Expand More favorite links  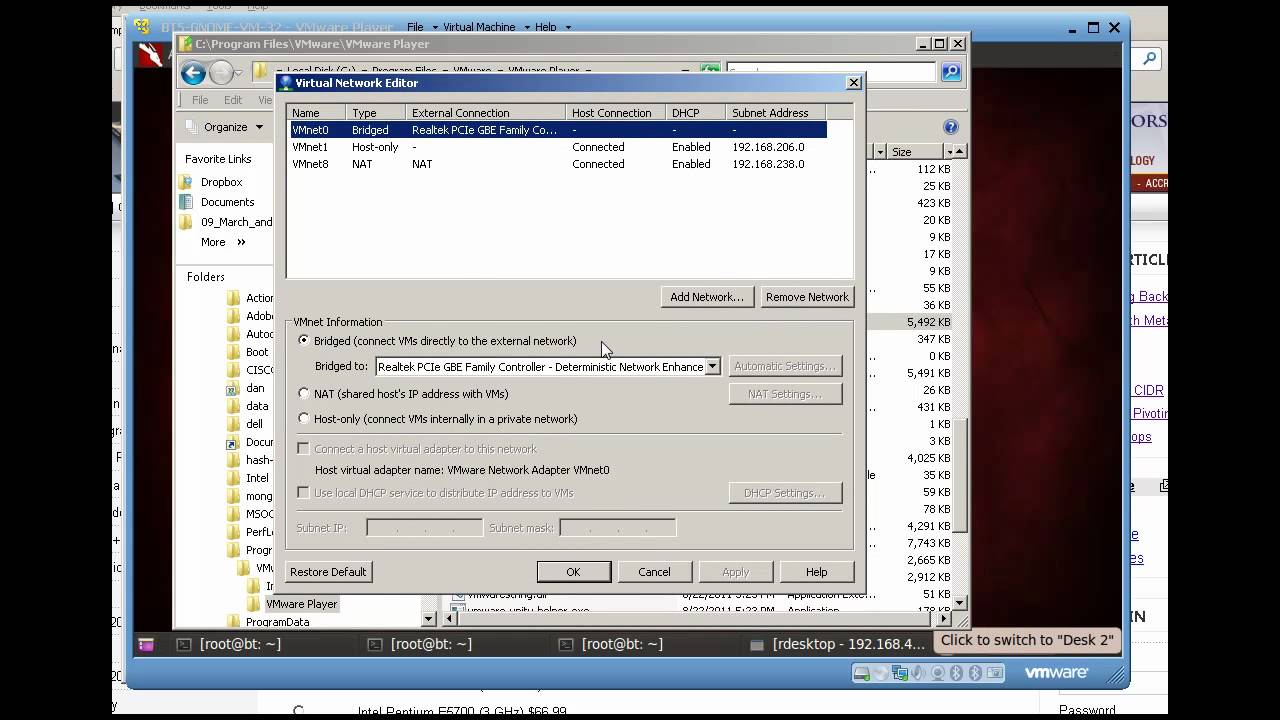(223, 242)
